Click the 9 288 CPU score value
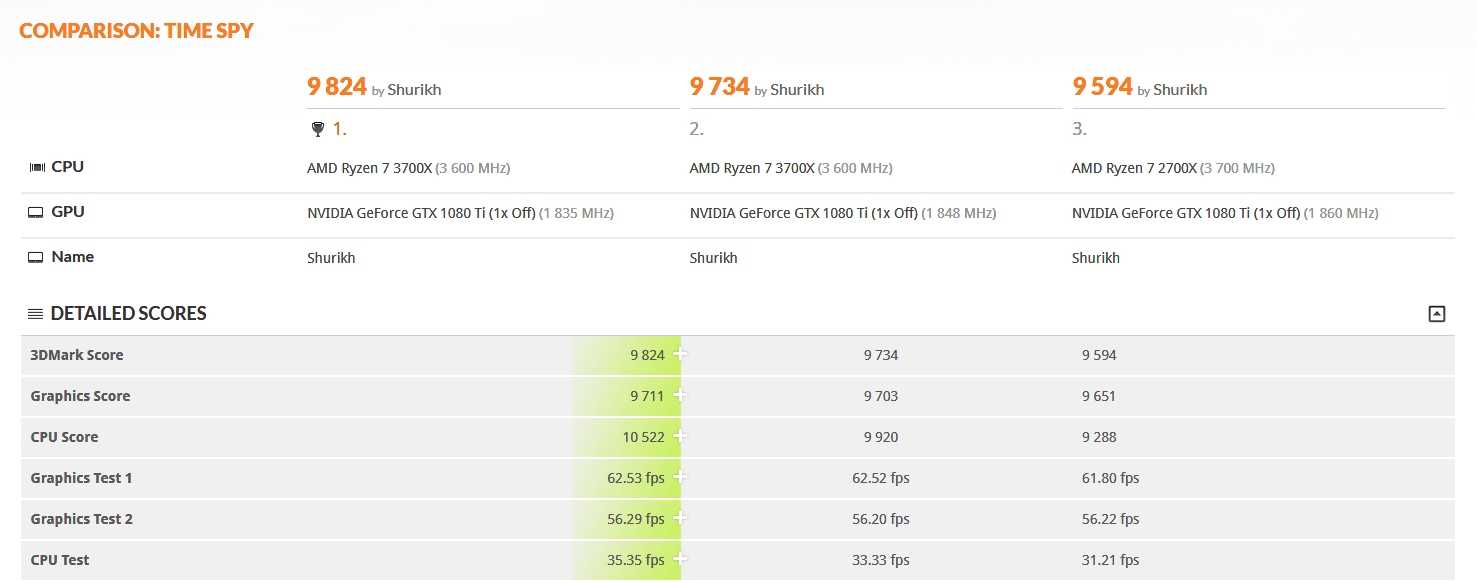This screenshot has height=582, width=1477. (x=1099, y=437)
